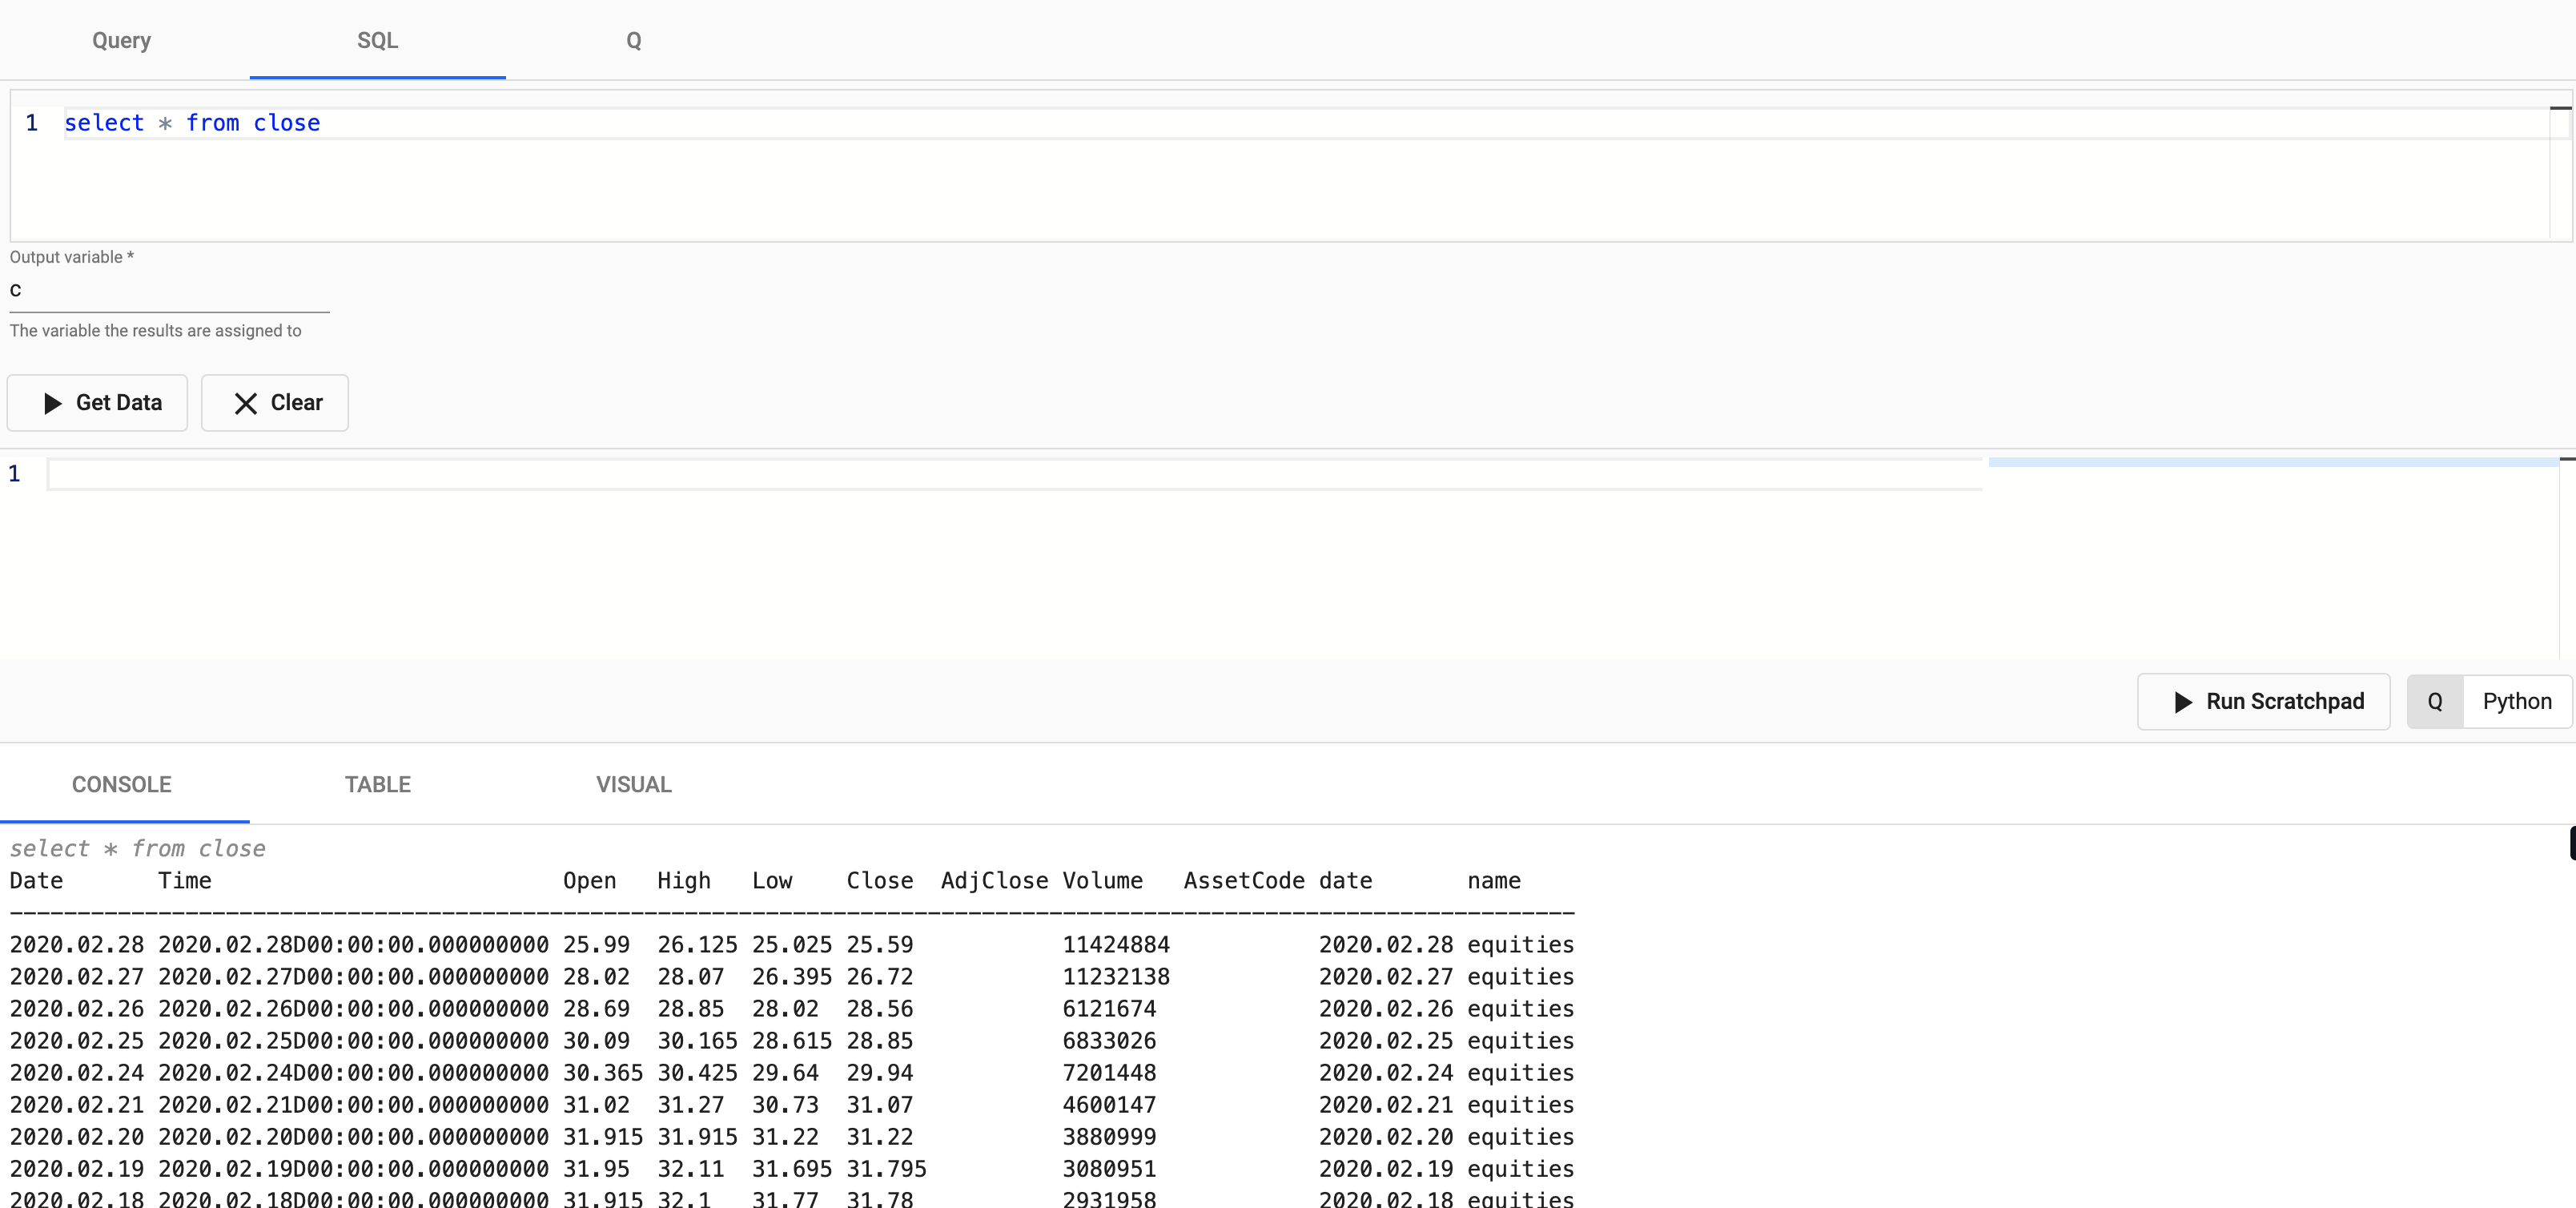2576x1208 pixels.
Task: Select Q scratchpad language toggle
Action: (2435, 701)
